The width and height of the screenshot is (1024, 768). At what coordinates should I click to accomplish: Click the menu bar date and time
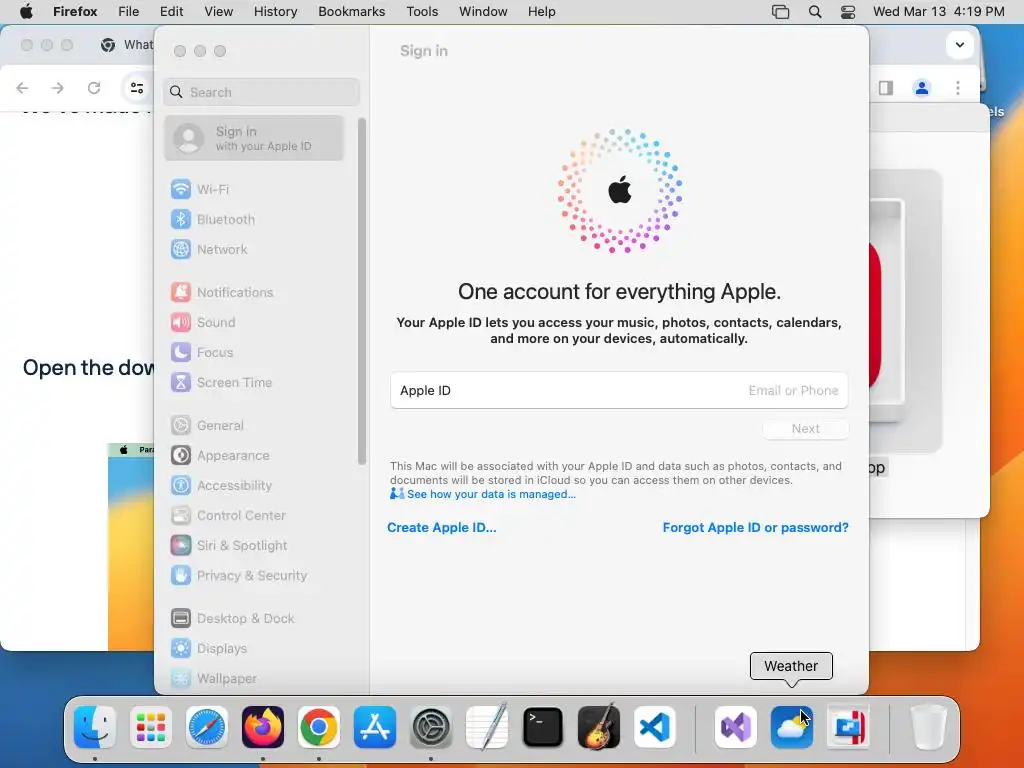tap(938, 12)
